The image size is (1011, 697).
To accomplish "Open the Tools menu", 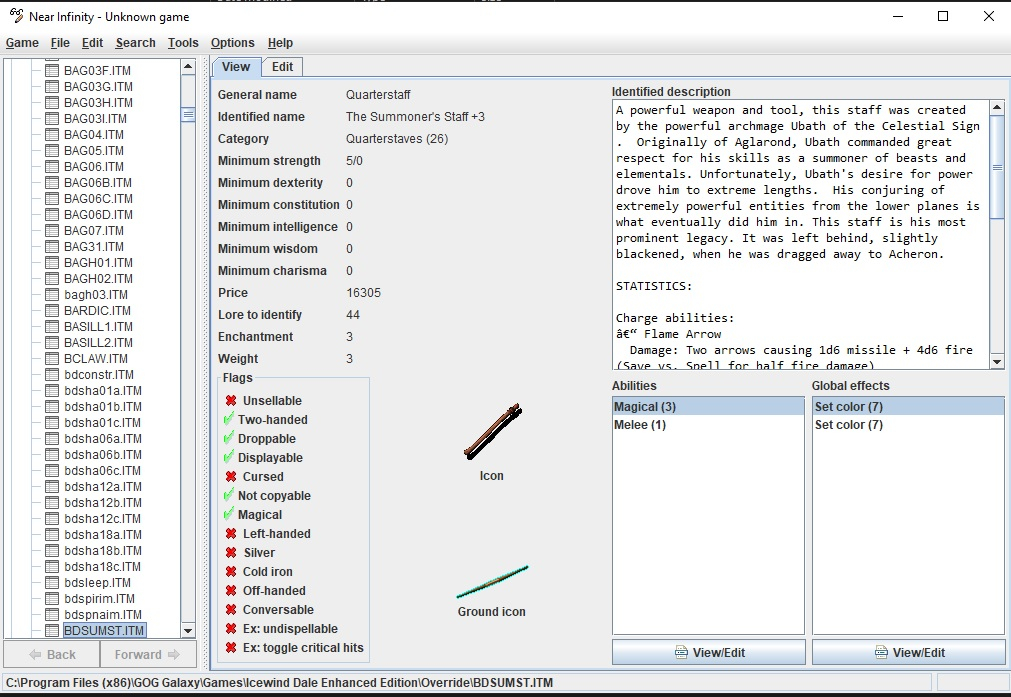I will coord(183,43).
